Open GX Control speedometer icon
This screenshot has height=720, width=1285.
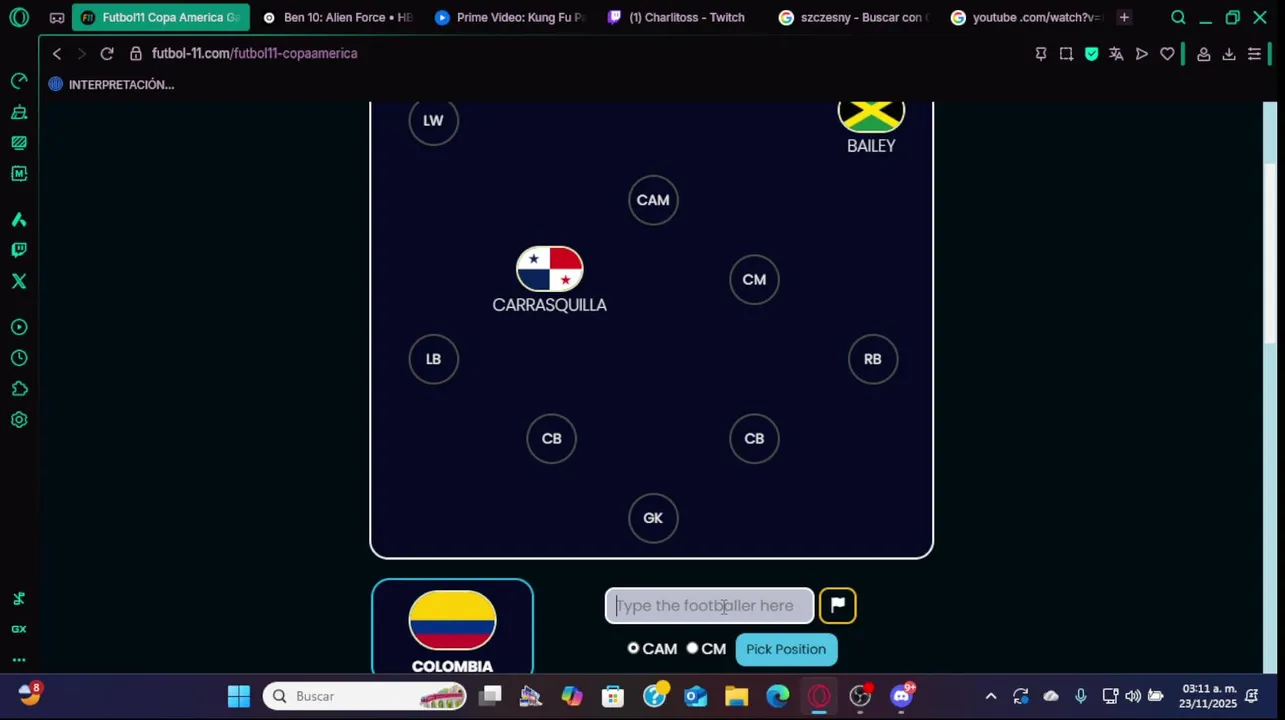[19, 81]
